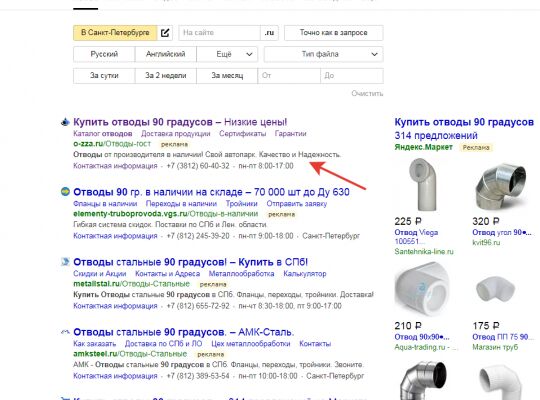Open Металлообработка sitelink
The height and width of the screenshot is (400, 540).
pyautogui.click(x=241, y=274)
